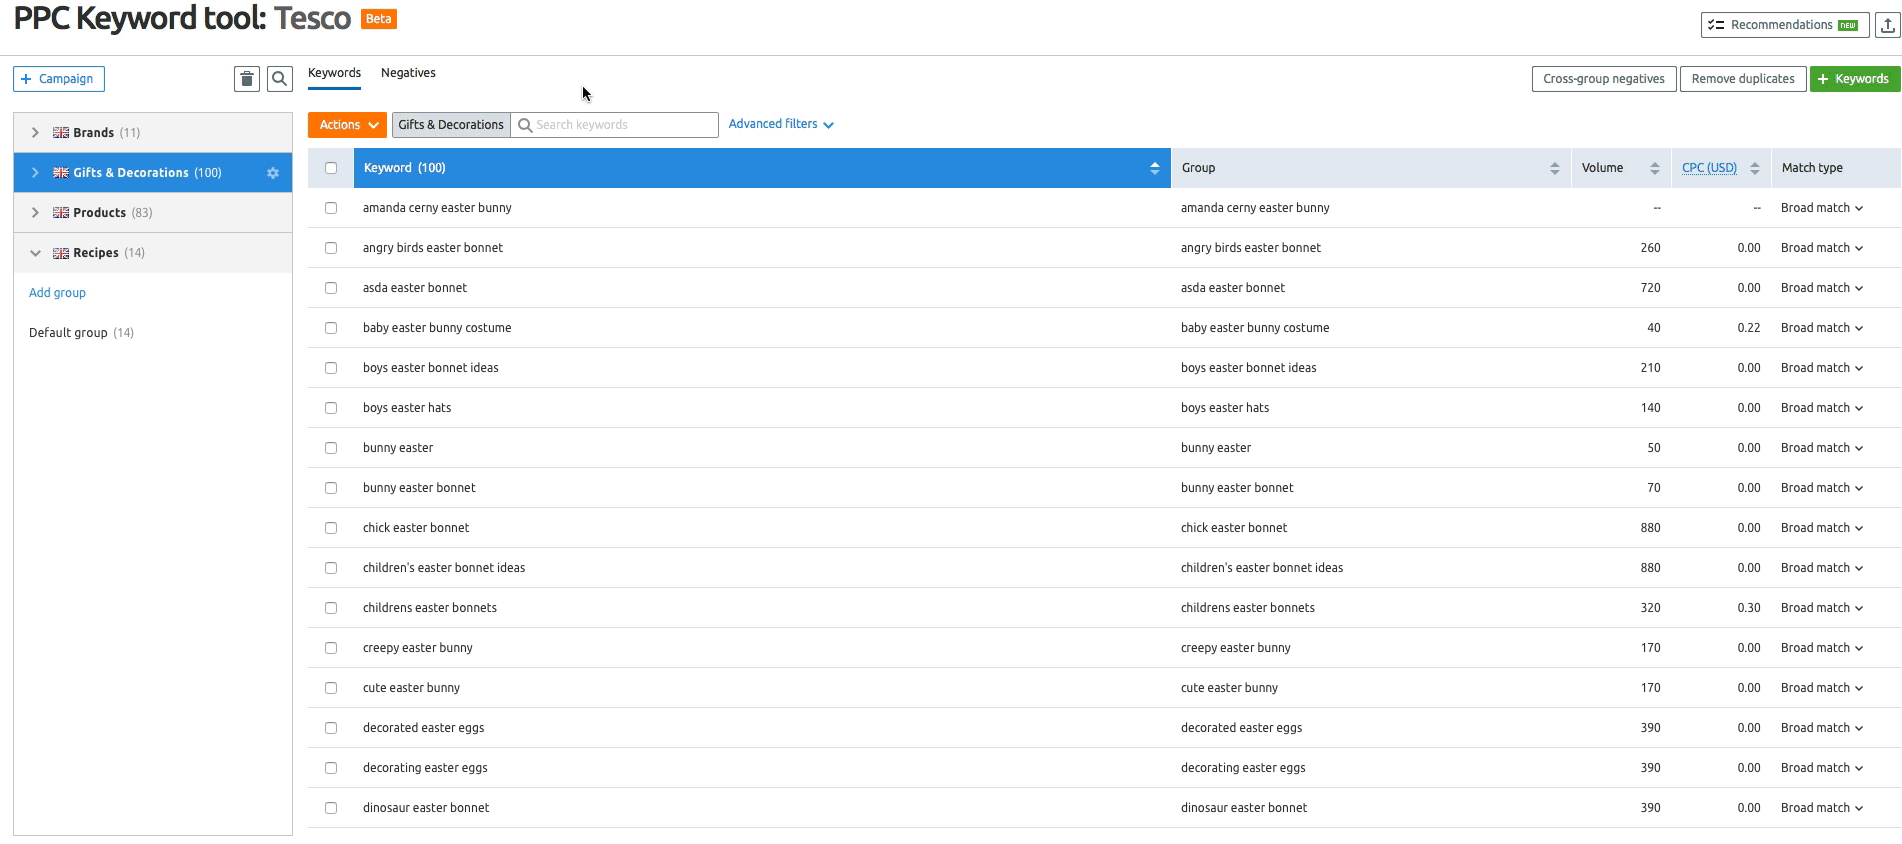
Task: Click the 0.22 CPC value
Action: (1749, 328)
